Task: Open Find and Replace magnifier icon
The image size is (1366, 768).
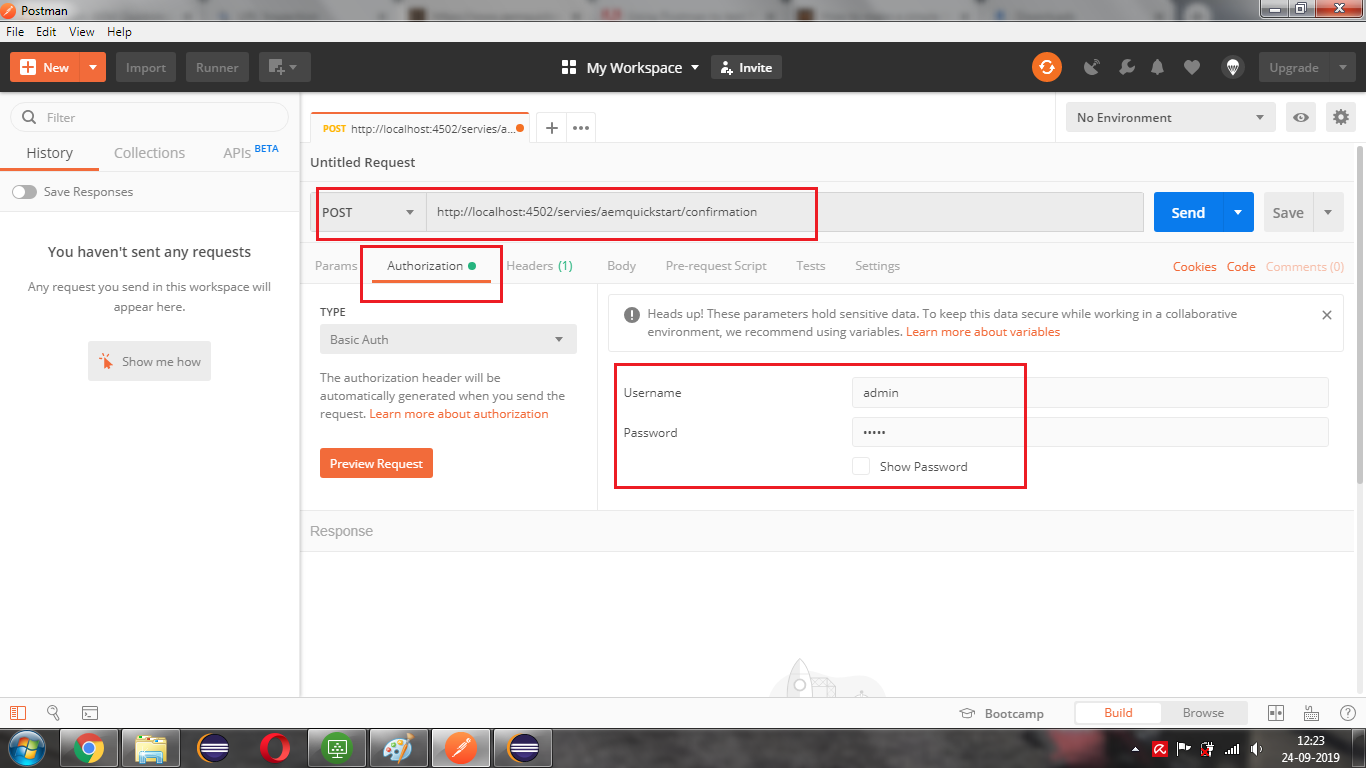Action: click(53, 713)
